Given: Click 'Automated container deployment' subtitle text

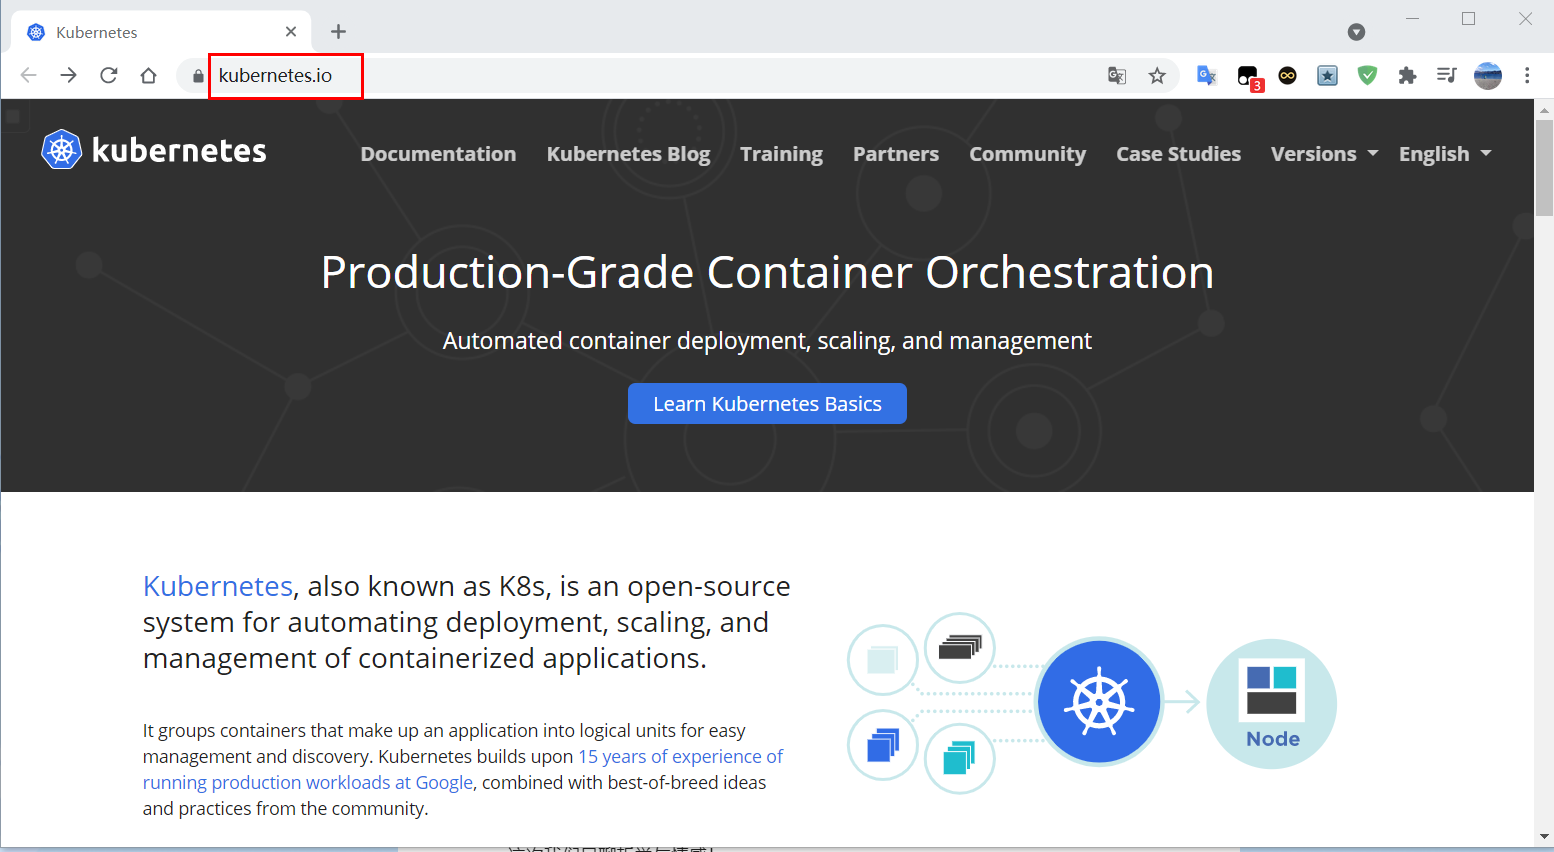Looking at the screenshot, I should (x=767, y=341).
